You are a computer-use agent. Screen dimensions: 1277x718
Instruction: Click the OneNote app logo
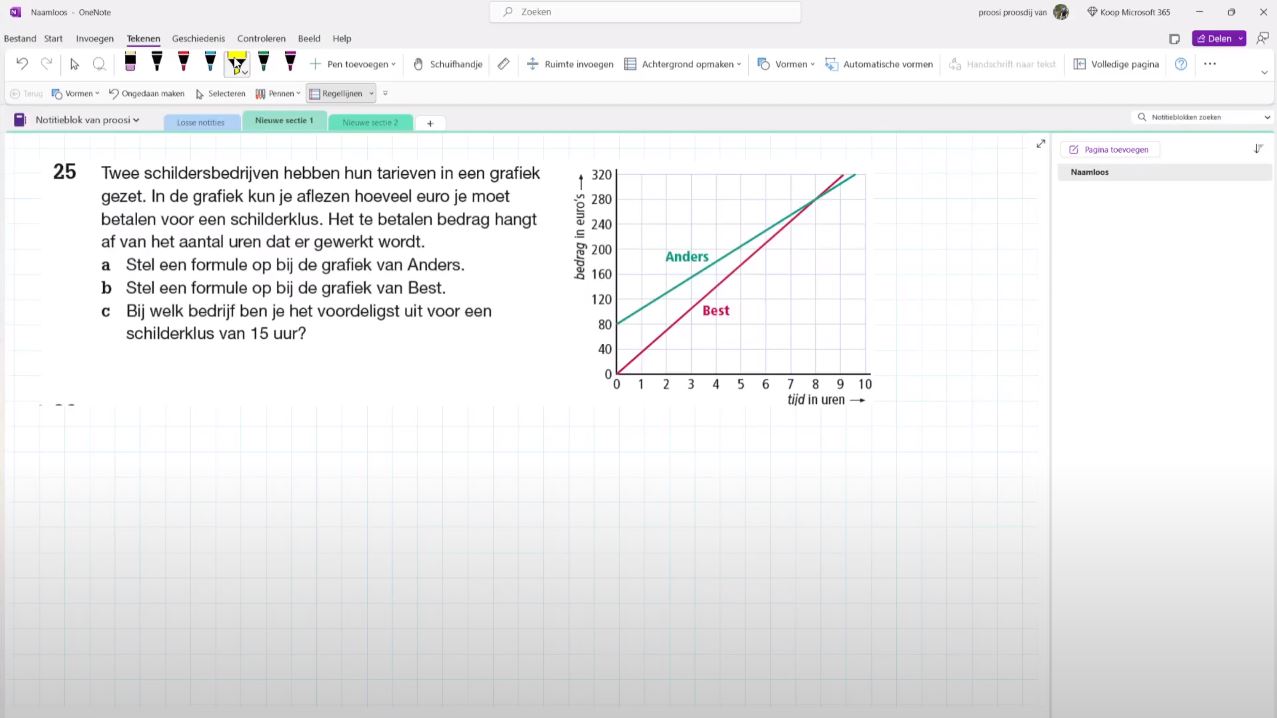tap(15, 12)
